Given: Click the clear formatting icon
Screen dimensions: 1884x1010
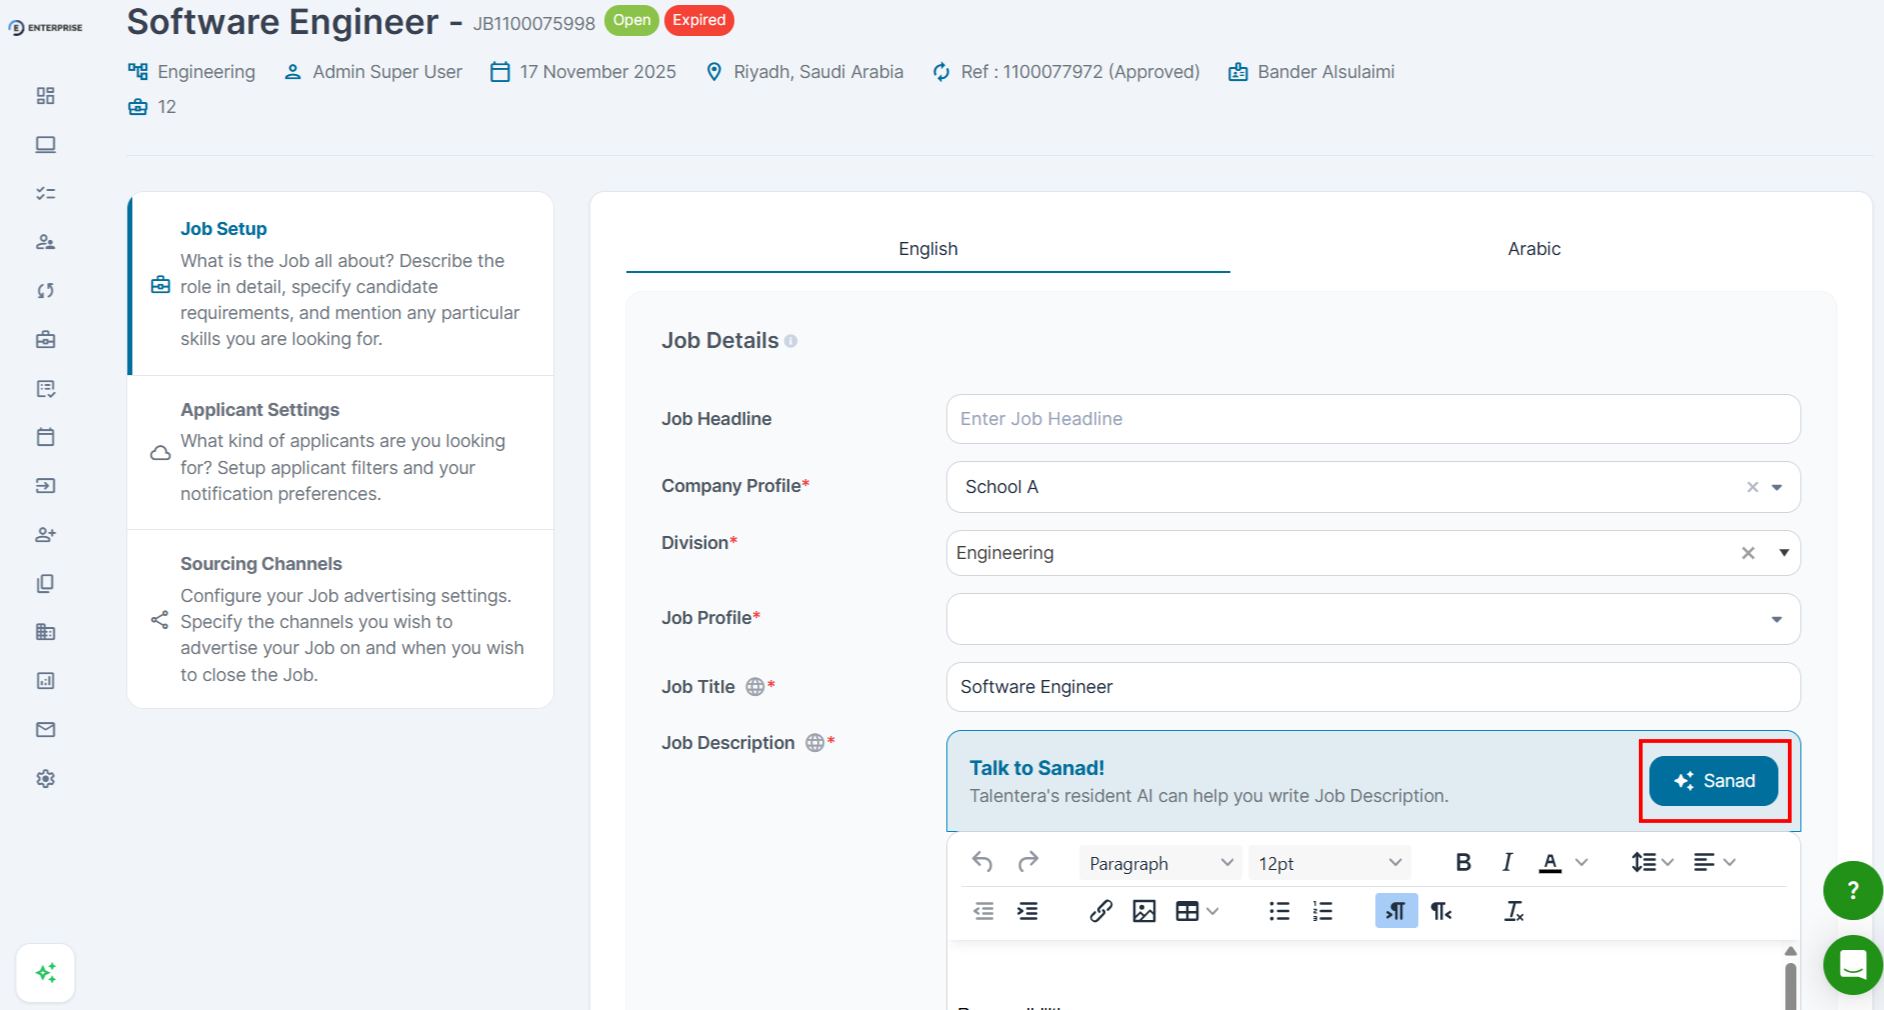Looking at the screenshot, I should pos(1514,911).
